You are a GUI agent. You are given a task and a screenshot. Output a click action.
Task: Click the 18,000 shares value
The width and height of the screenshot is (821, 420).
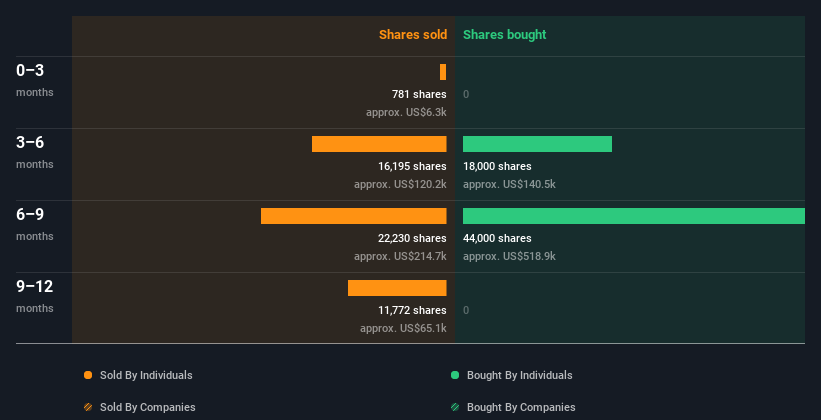pos(497,166)
